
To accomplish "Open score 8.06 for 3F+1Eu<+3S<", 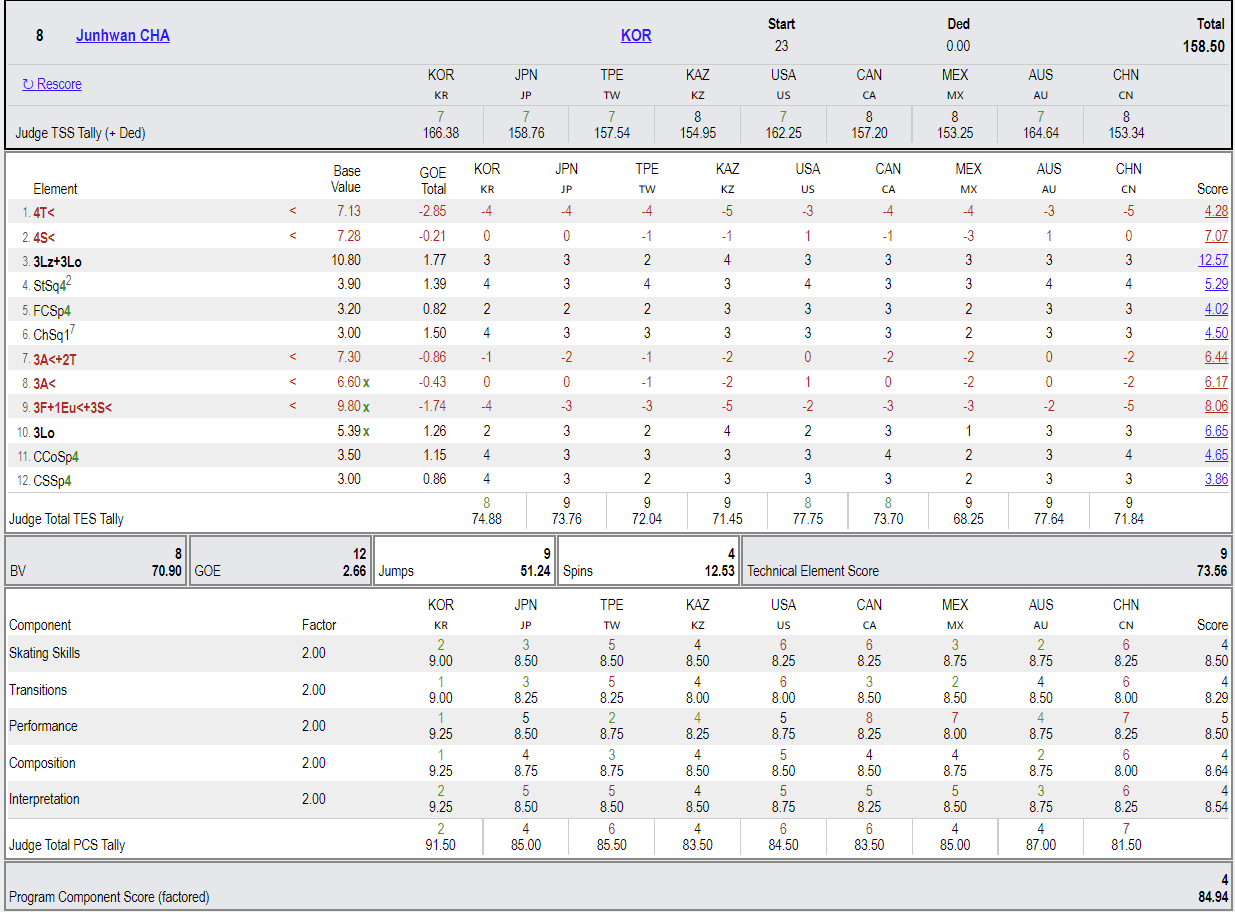I will [1216, 406].
